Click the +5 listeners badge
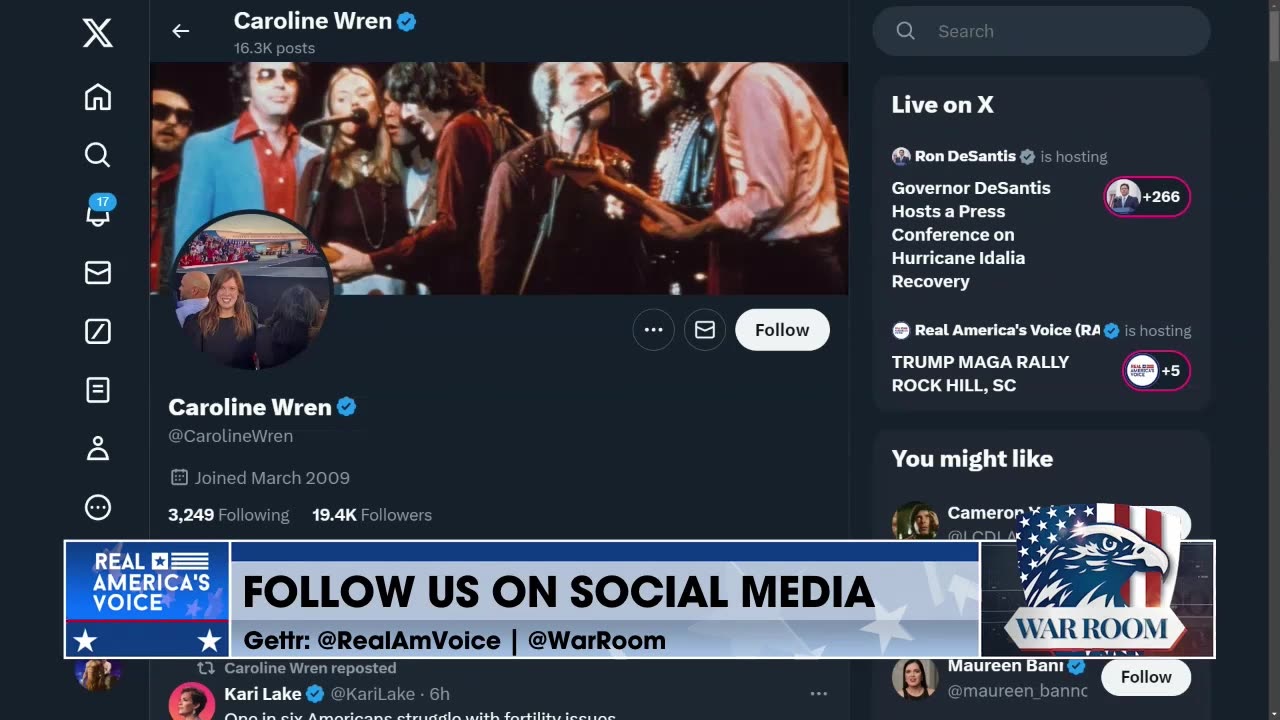 click(x=1156, y=371)
